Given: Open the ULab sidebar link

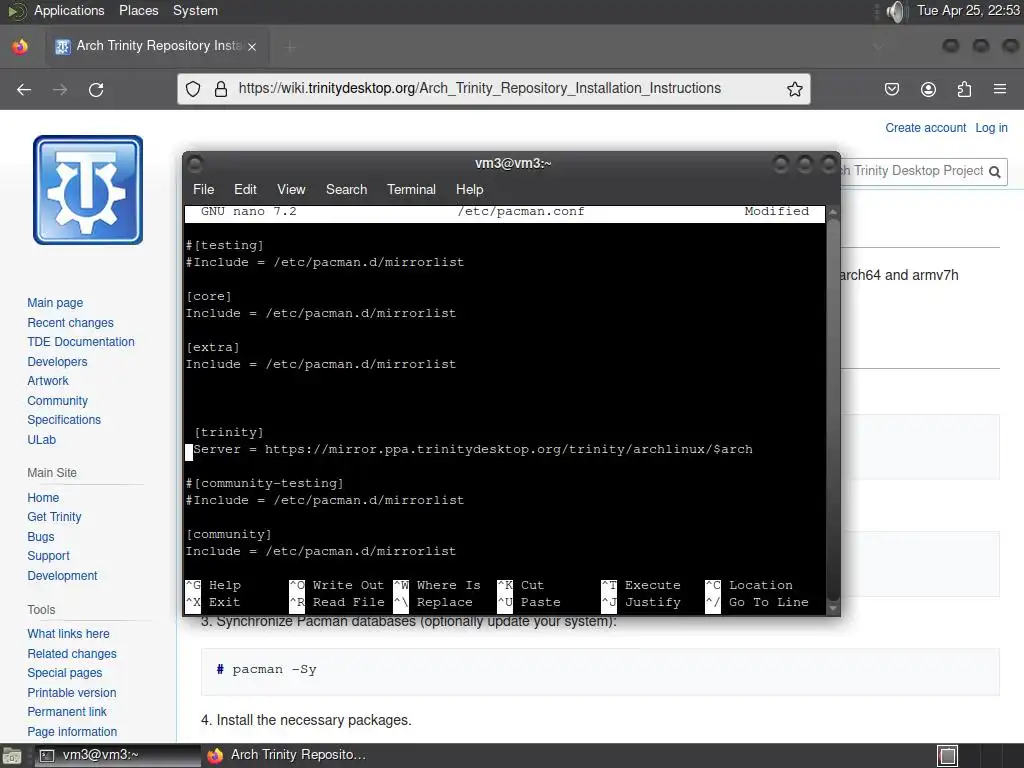Looking at the screenshot, I should pyautogui.click(x=41, y=440).
